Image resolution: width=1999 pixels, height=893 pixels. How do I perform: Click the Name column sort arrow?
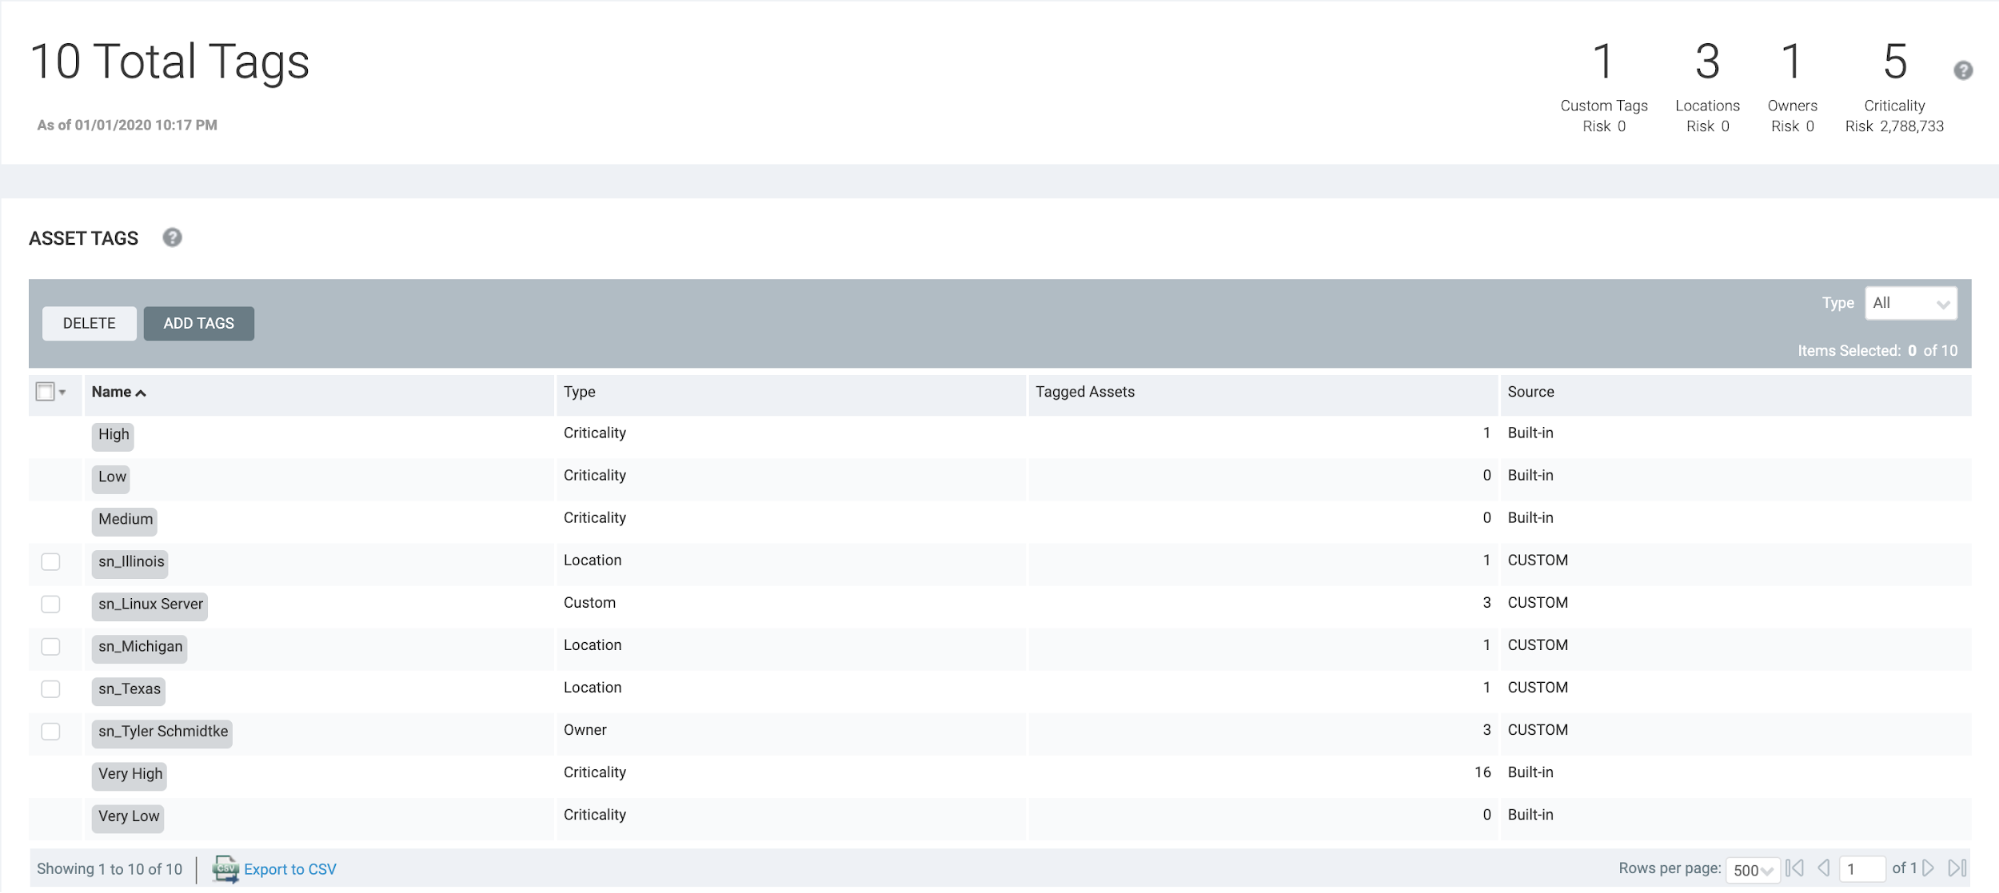click(x=141, y=393)
